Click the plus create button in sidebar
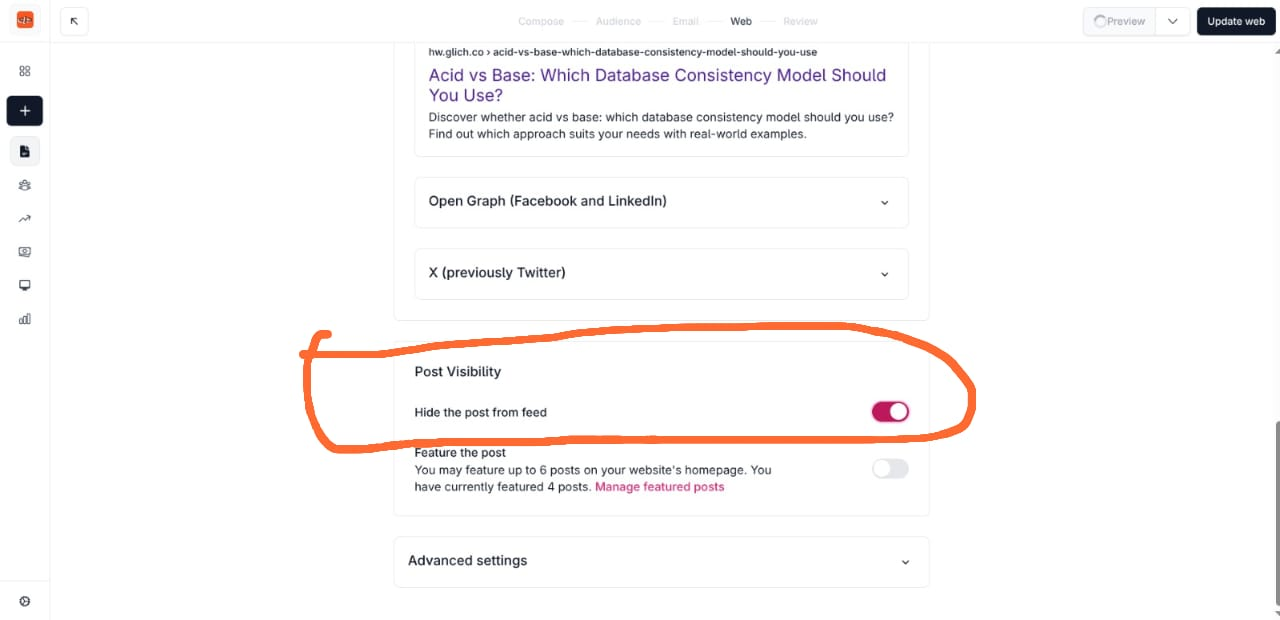1280x620 pixels. [25, 111]
